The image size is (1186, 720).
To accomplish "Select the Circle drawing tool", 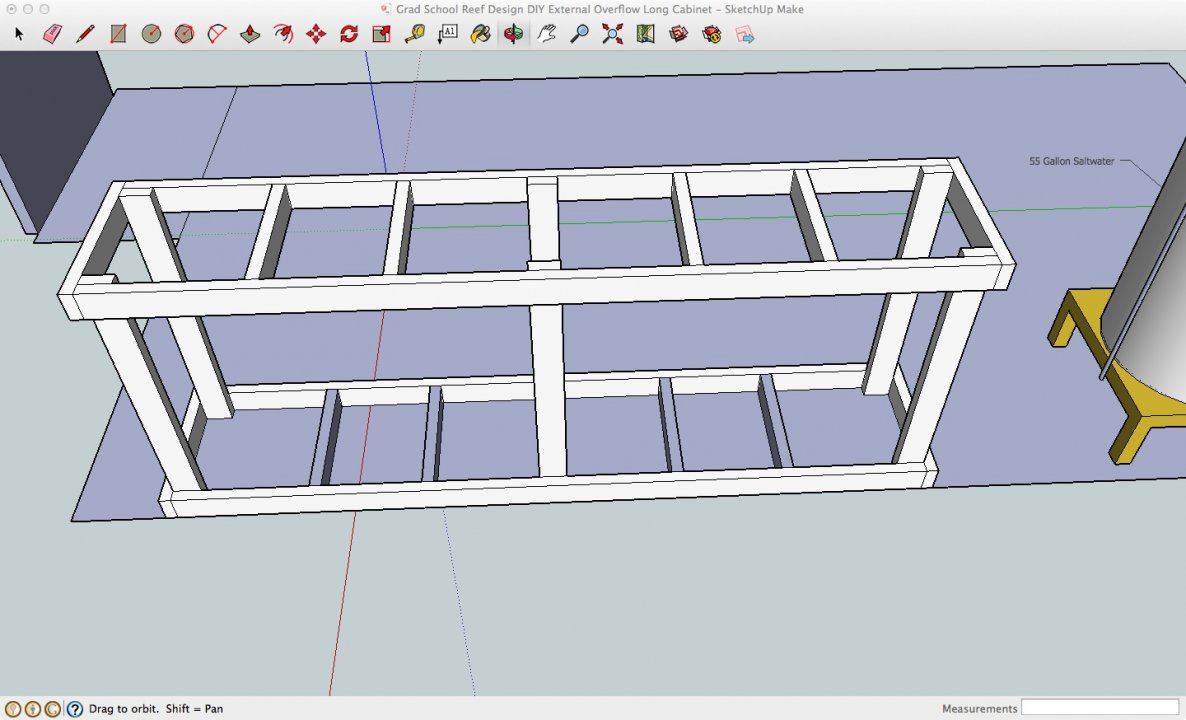I will (x=151, y=34).
